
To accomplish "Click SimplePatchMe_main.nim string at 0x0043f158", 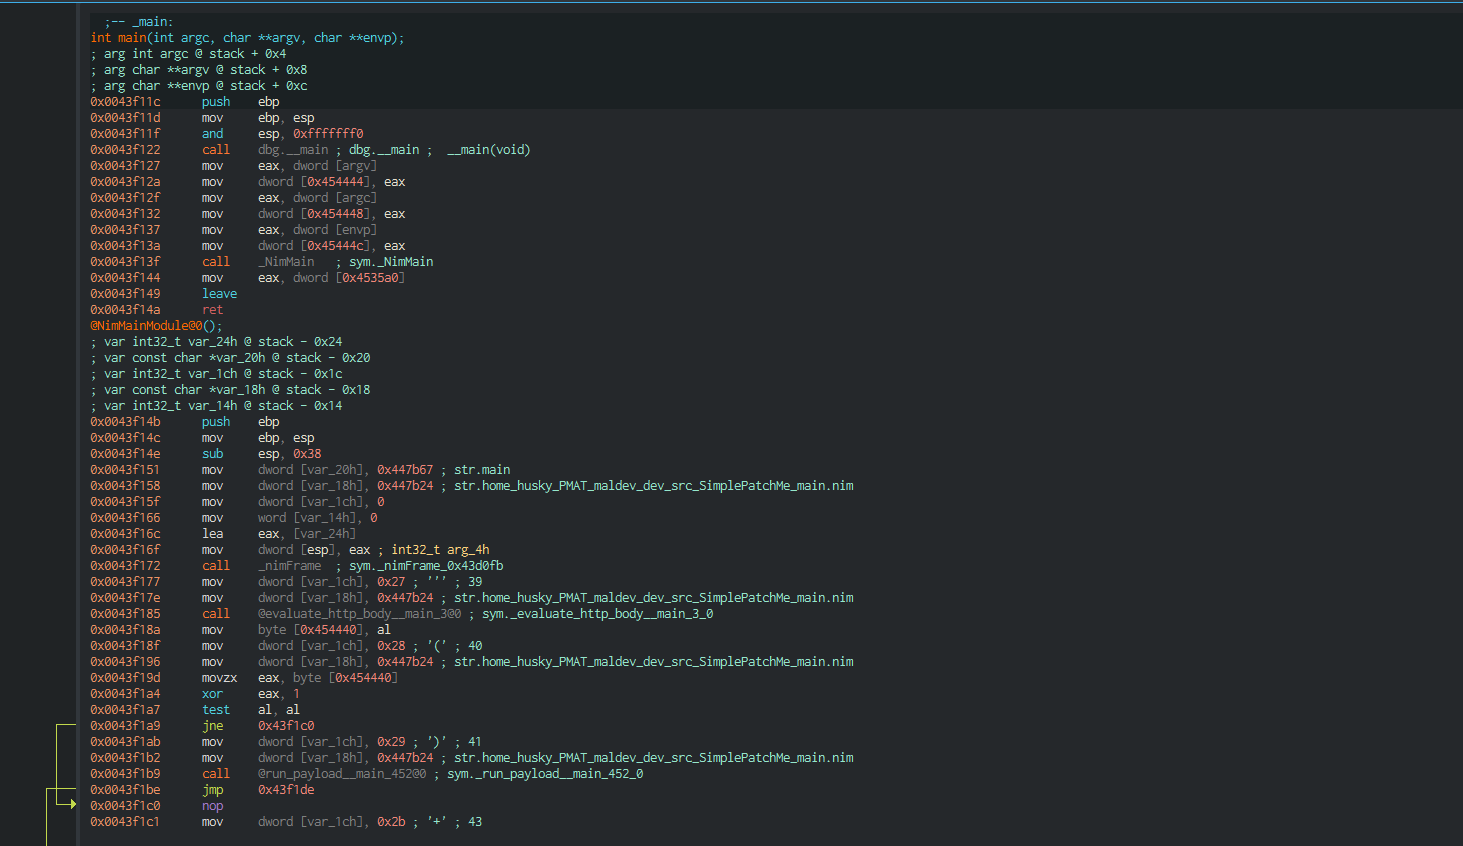I will [654, 486].
